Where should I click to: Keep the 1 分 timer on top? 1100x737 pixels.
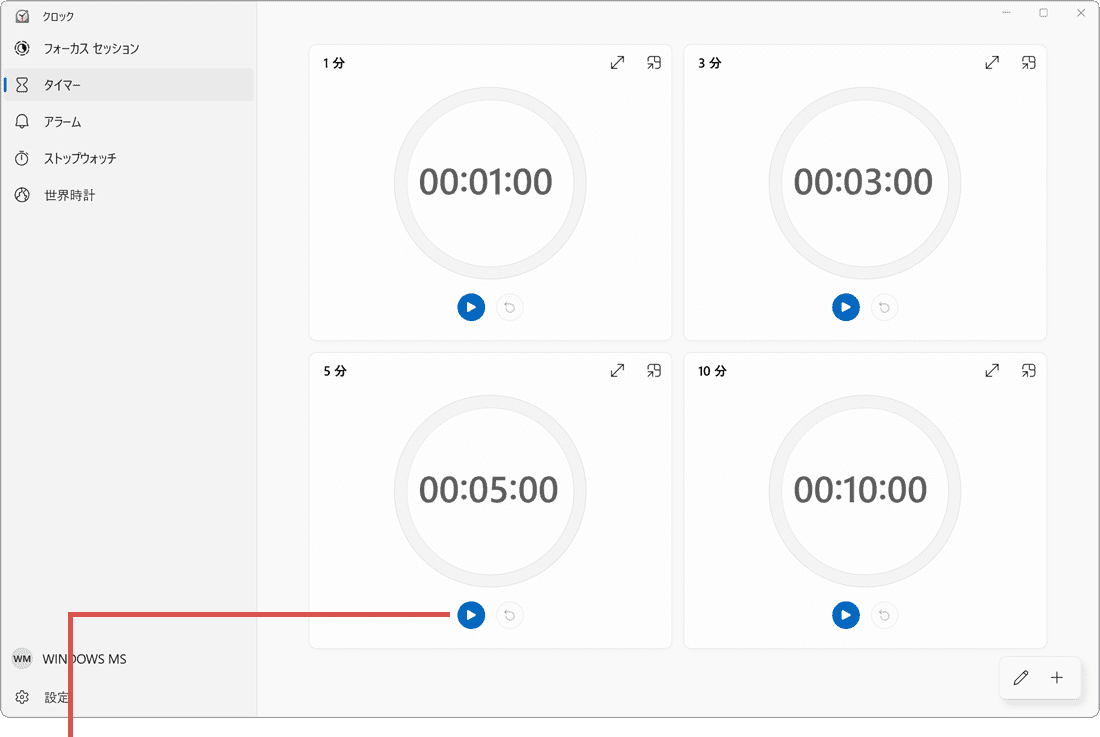[654, 63]
